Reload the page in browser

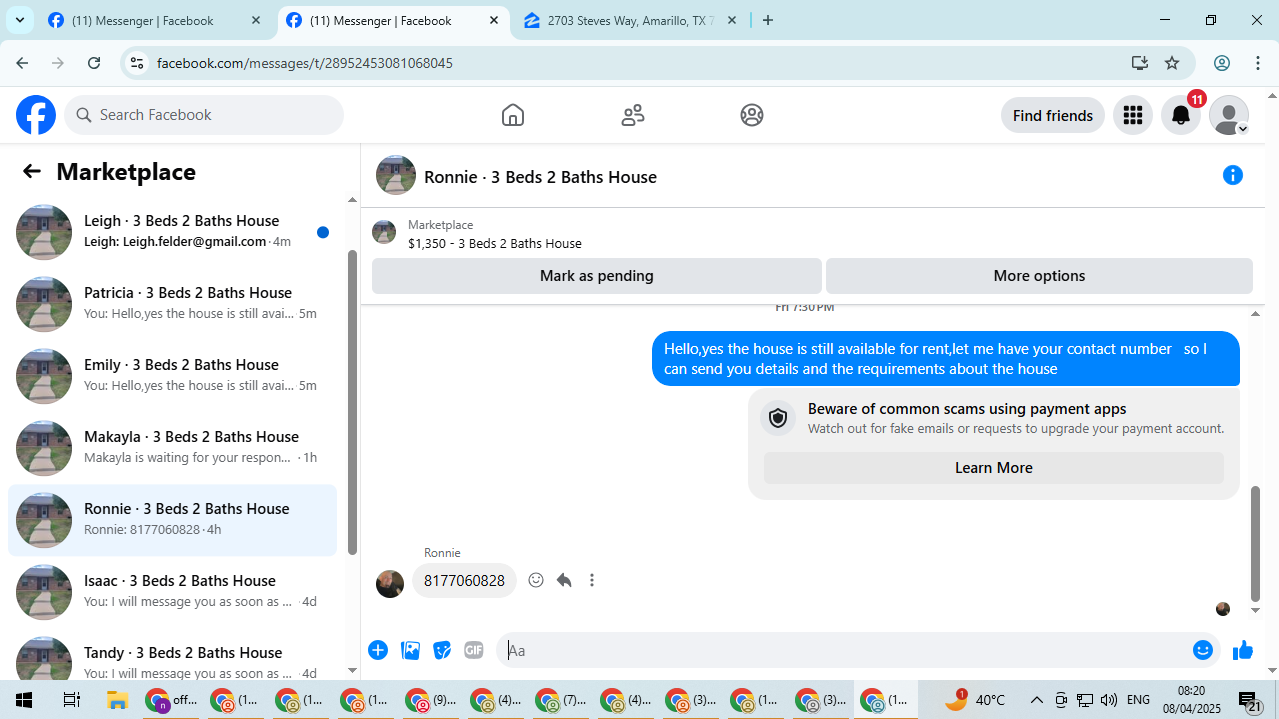pos(94,63)
